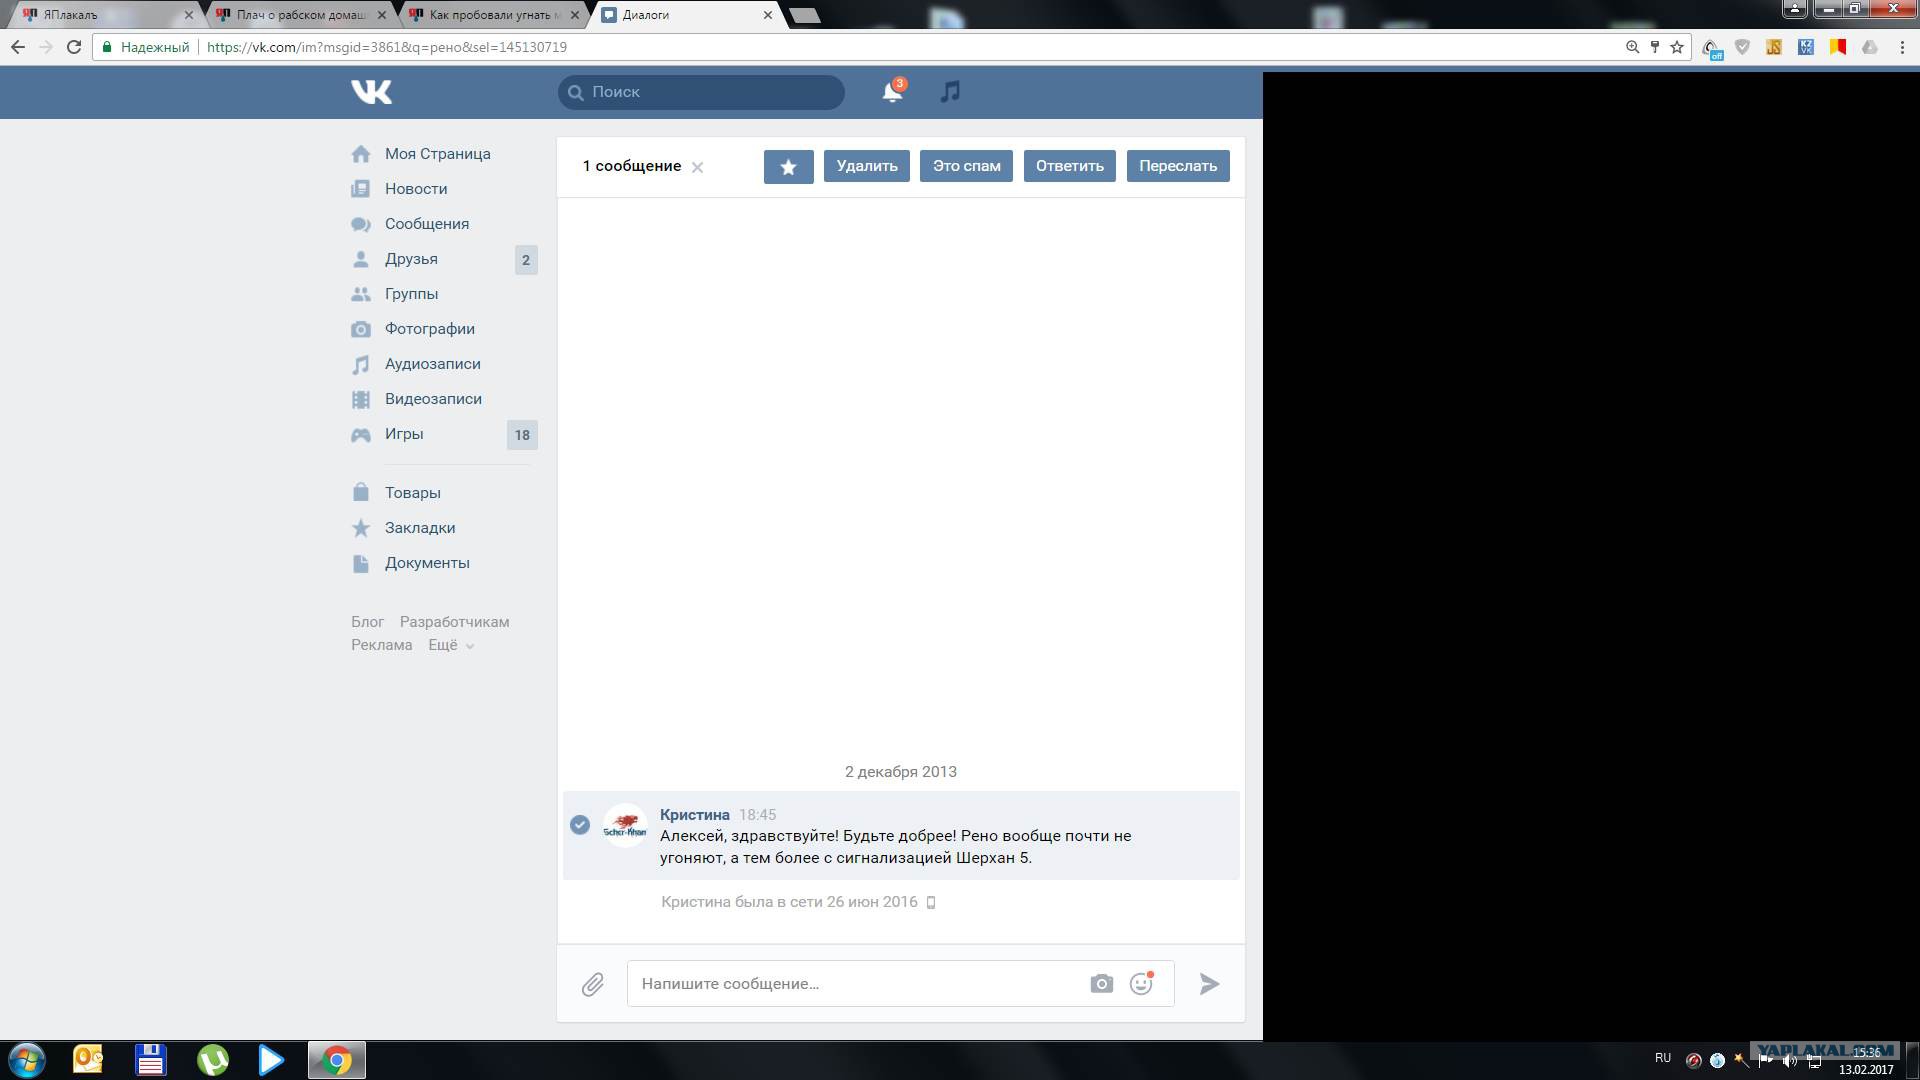Open Игры in the sidebar
This screenshot has height=1080, width=1920.
tap(404, 434)
